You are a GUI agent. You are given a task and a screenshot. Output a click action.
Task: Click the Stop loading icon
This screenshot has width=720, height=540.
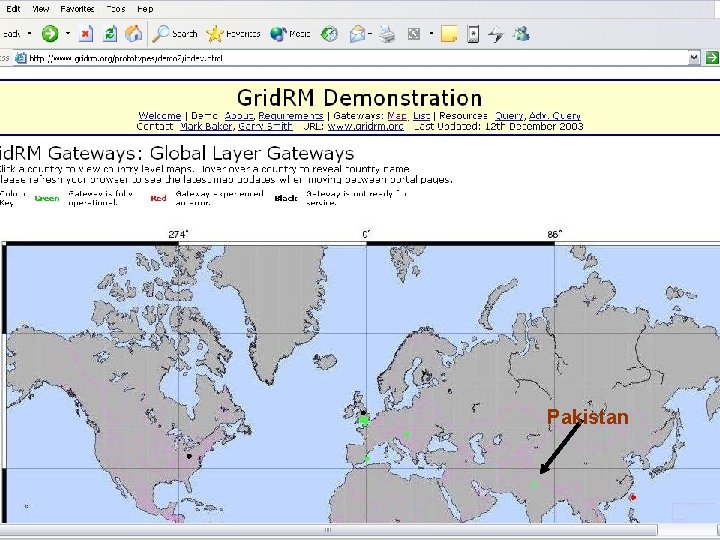tap(86, 34)
